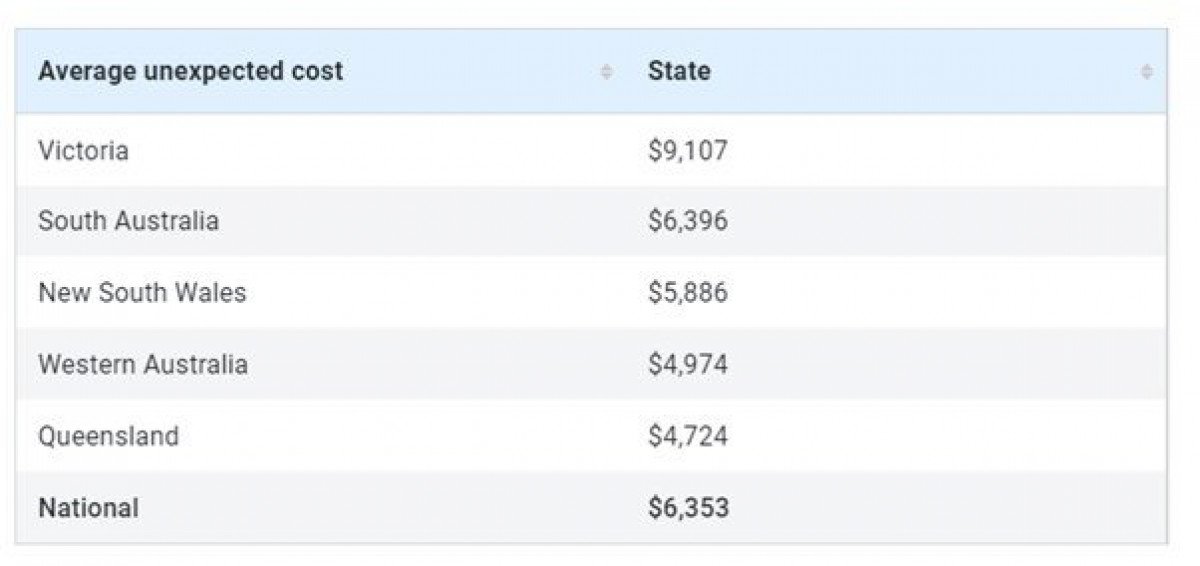Click the $4,974 value
This screenshot has width=1200, height=566.
(x=688, y=364)
